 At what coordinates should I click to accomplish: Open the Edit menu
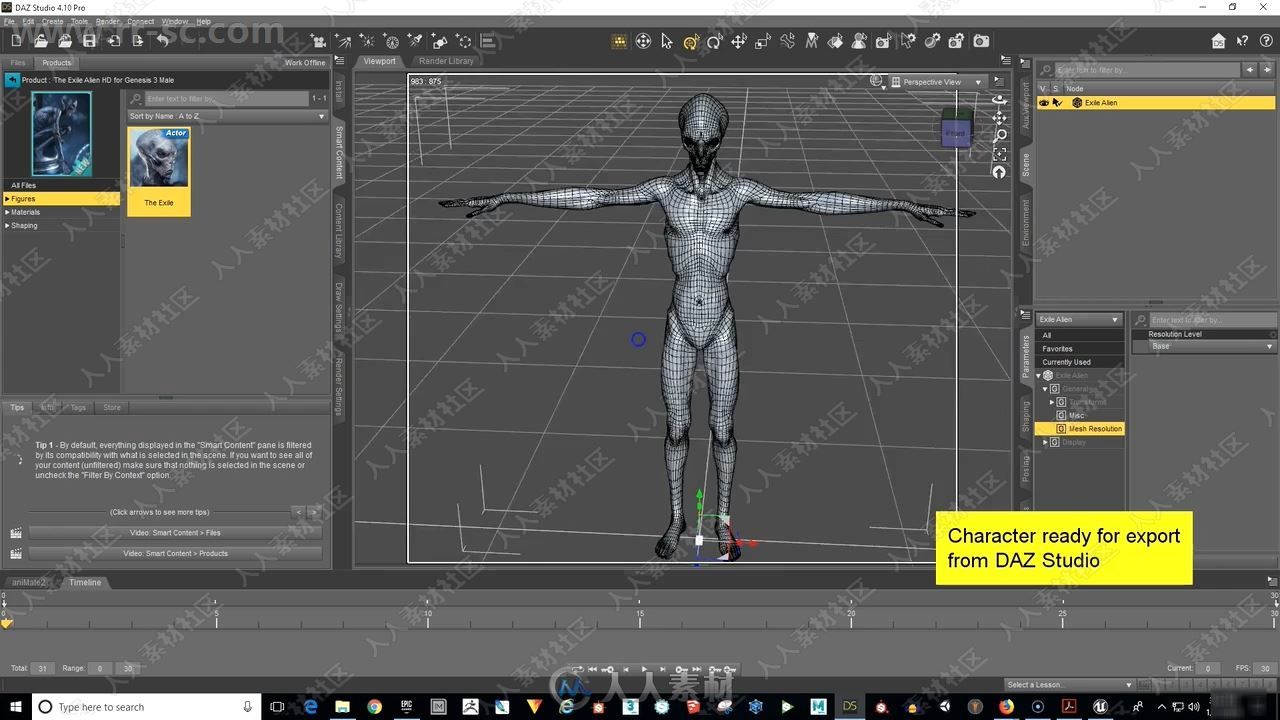pos(28,21)
